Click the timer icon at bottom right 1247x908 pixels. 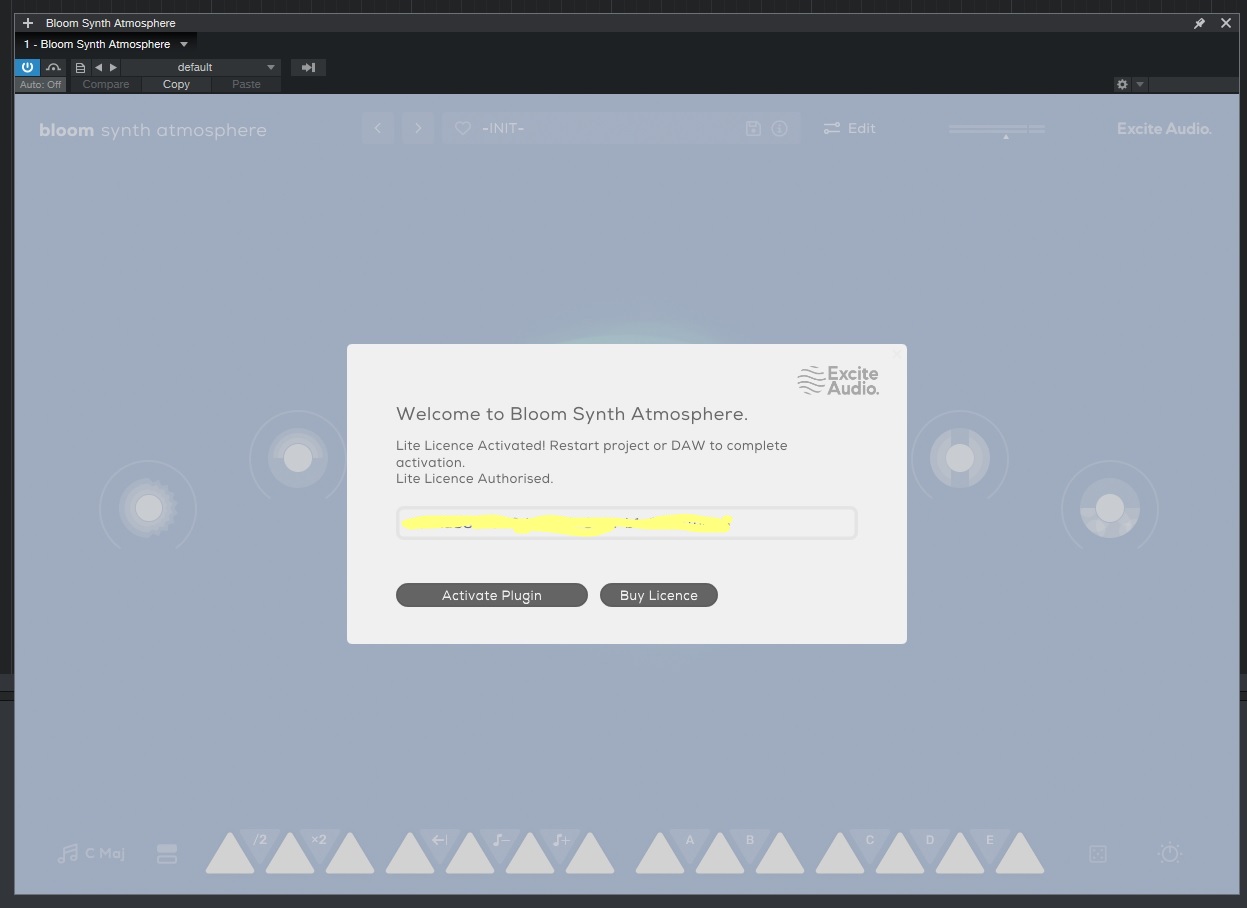coord(1169,853)
